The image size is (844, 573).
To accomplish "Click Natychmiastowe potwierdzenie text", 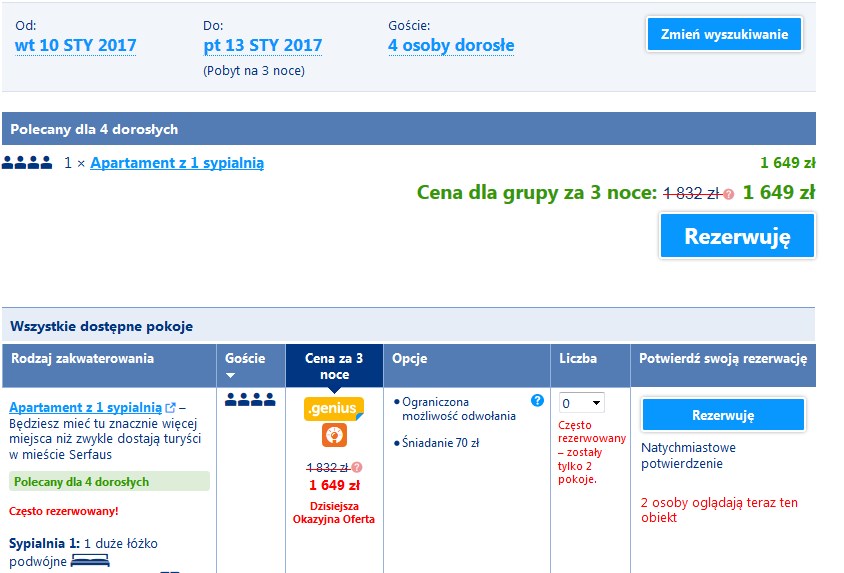I will [x=688, y=455].
